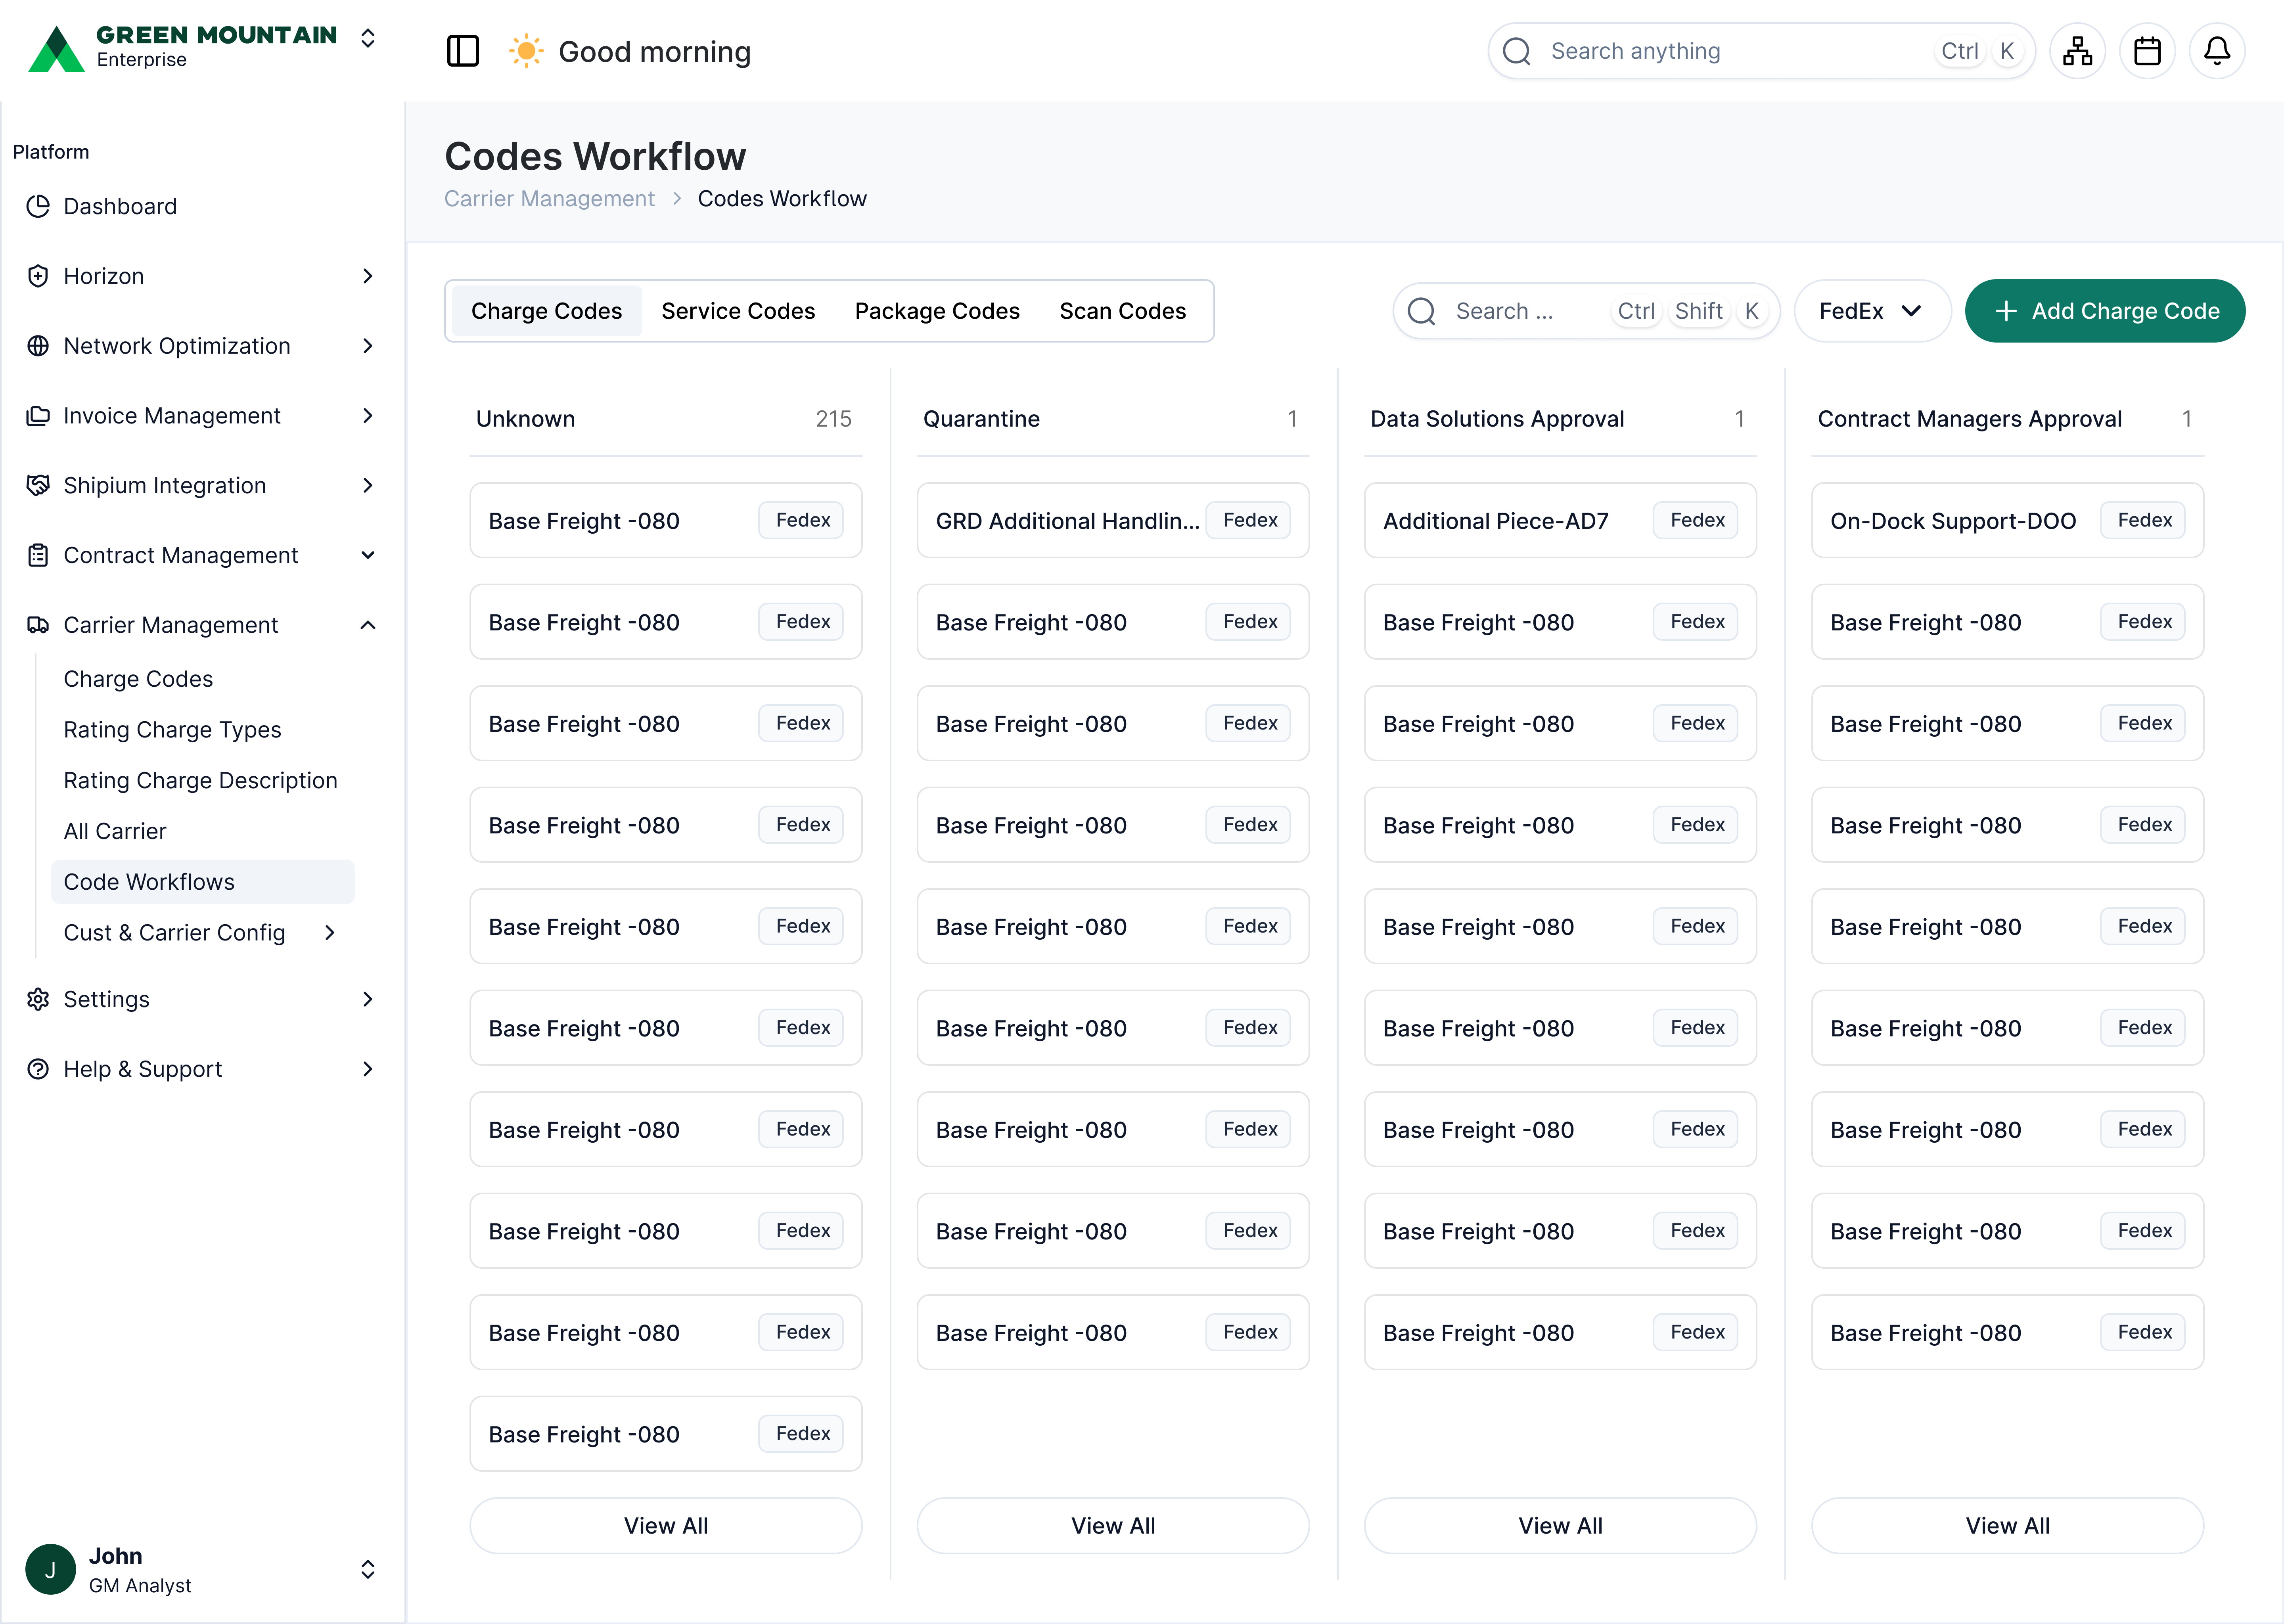Open John's user menu chevrons
Image resolution: width=2284 pixels, height=1624 pixels.
click(x=368, y=1569)
